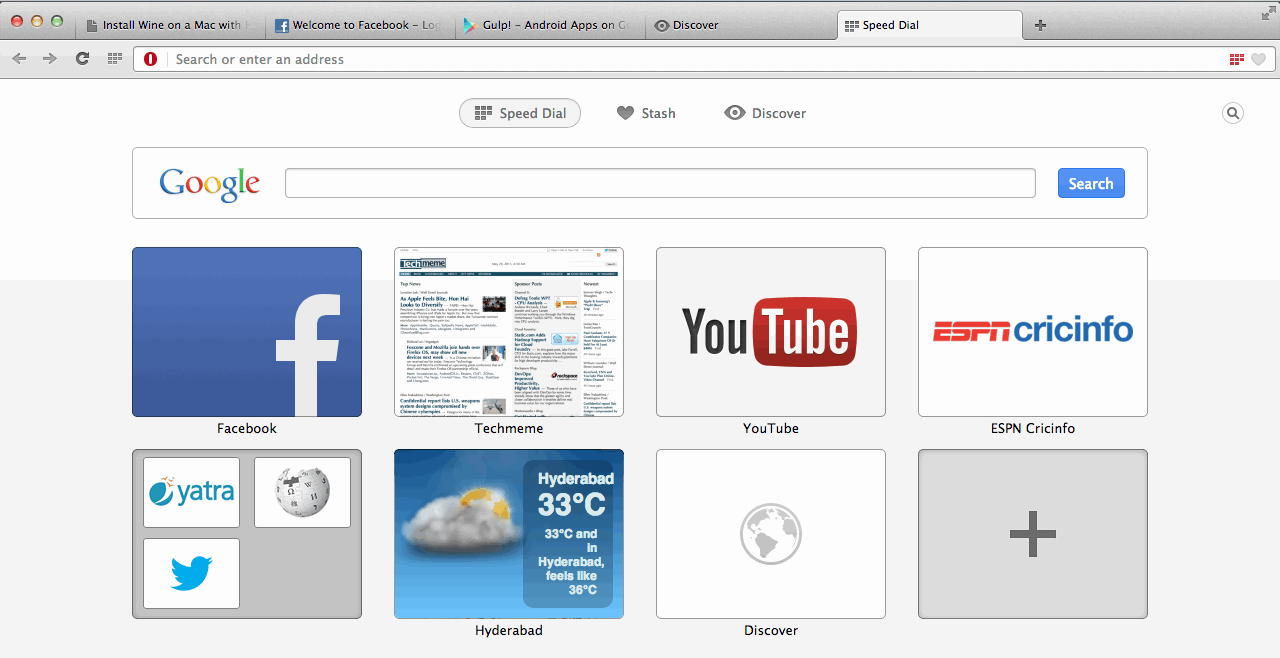Screen dimensions: 1280x658
Task: Select the Speed Dial view button
Action: pos(520,113)
